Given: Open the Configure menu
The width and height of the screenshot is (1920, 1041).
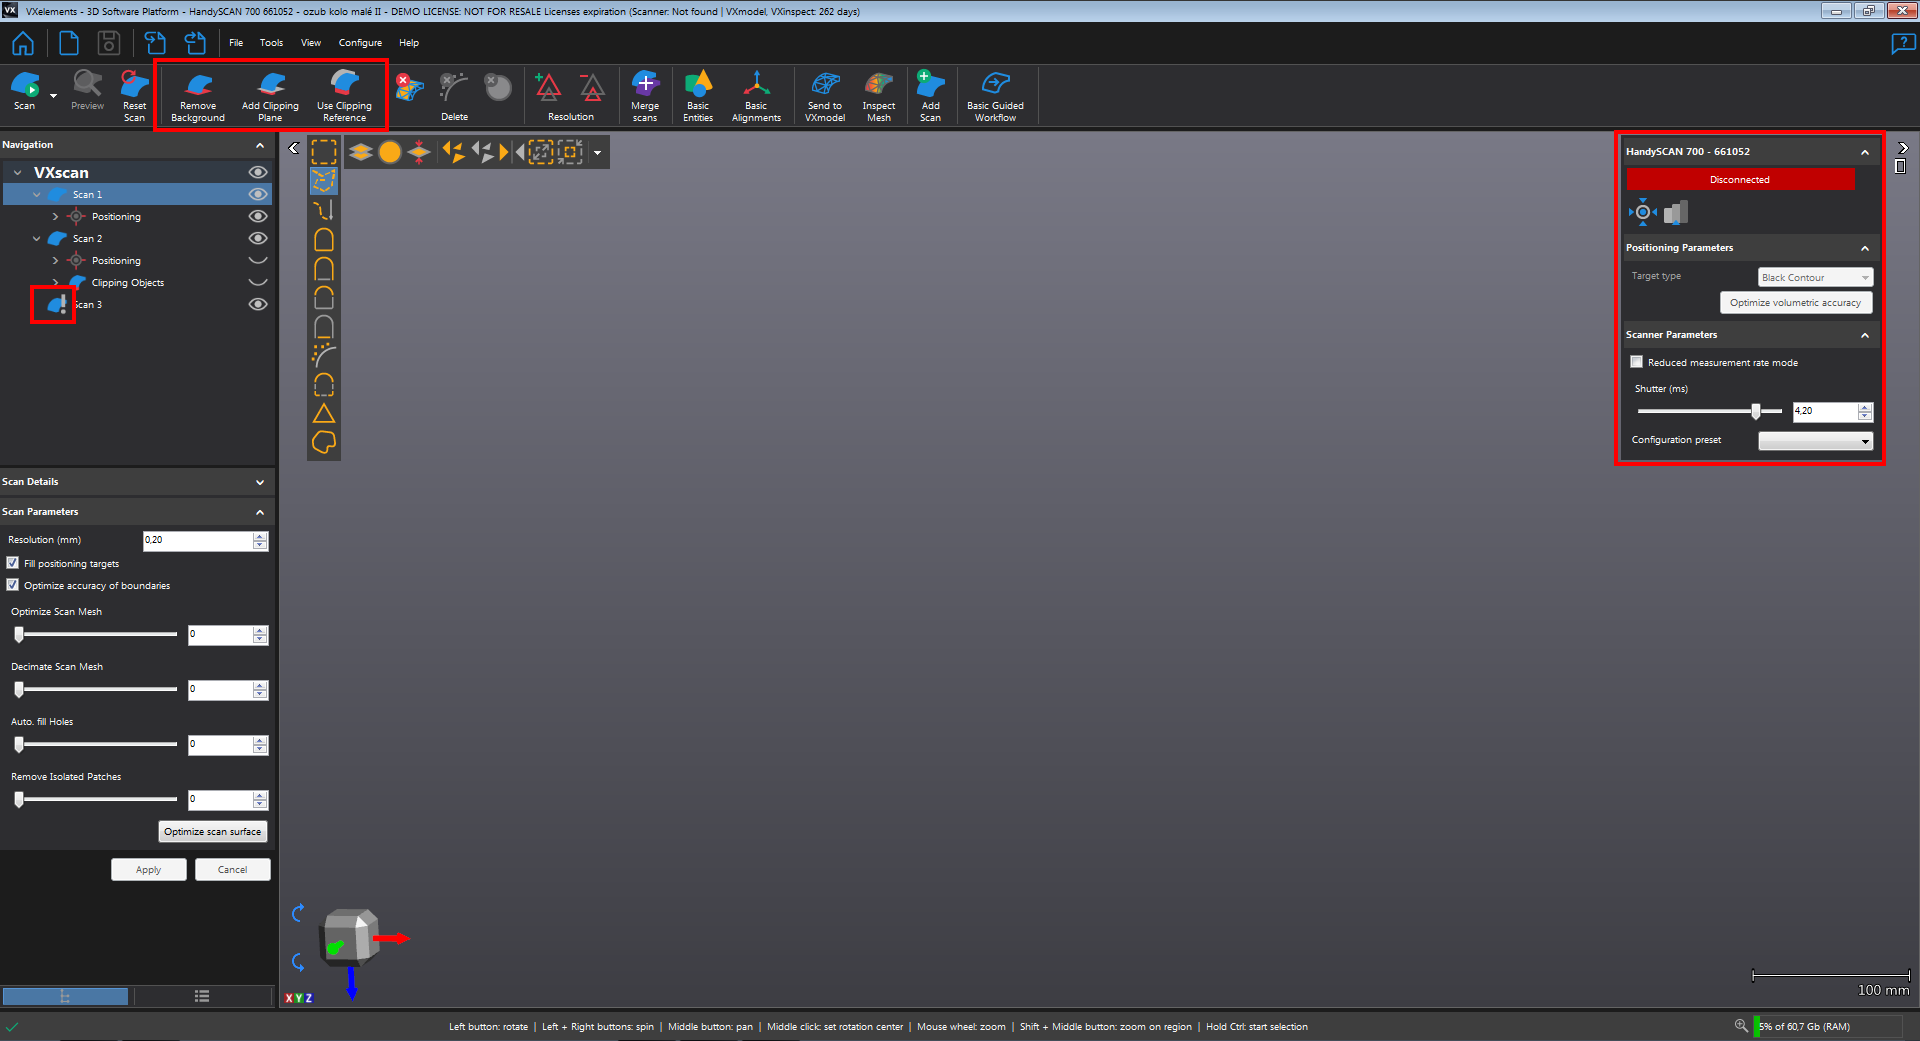Looking at the screenshot, I should (x=360, y=43).
